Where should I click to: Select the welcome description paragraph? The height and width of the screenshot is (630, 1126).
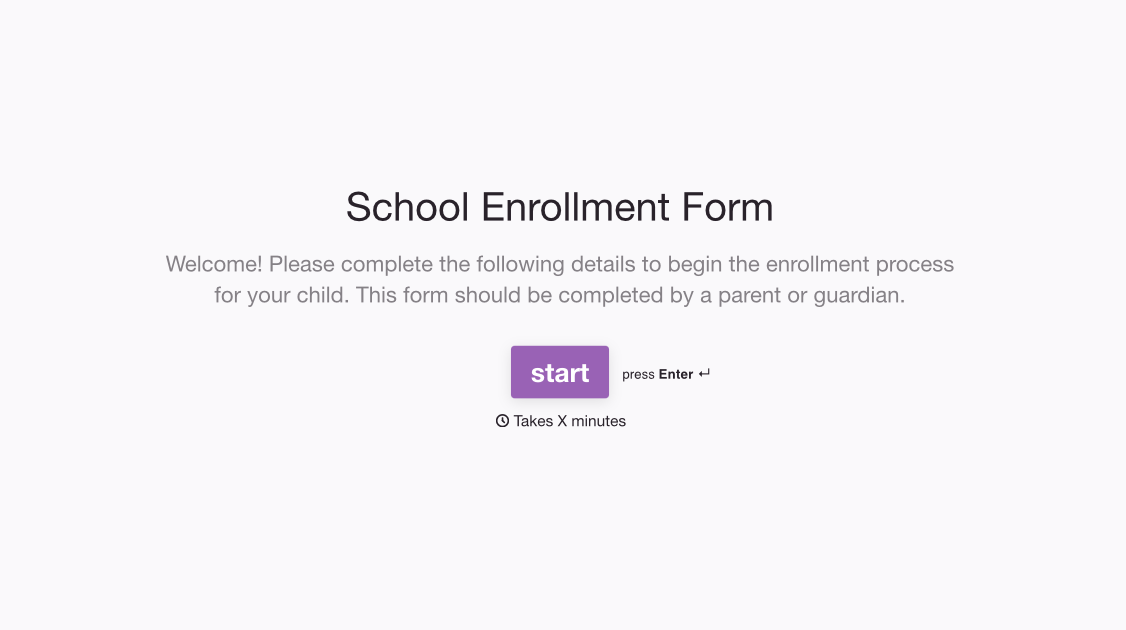560,279
